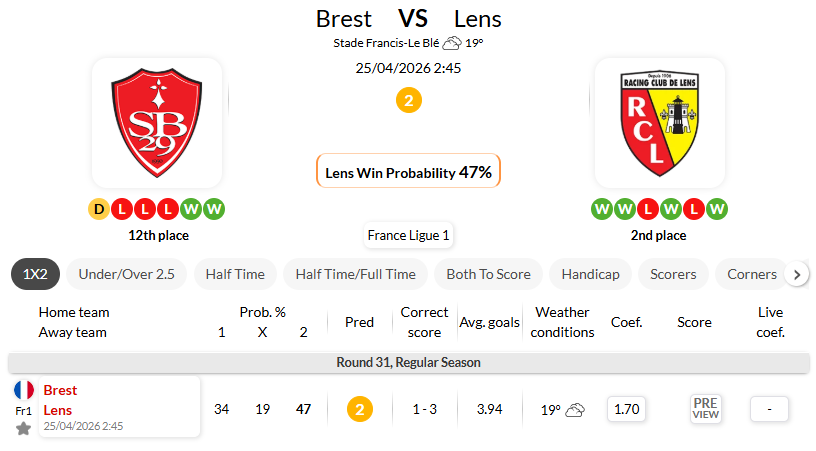The image size is (816, 451).
Task: Click the 1.70 coefficient box
Action: click(627, 408)
